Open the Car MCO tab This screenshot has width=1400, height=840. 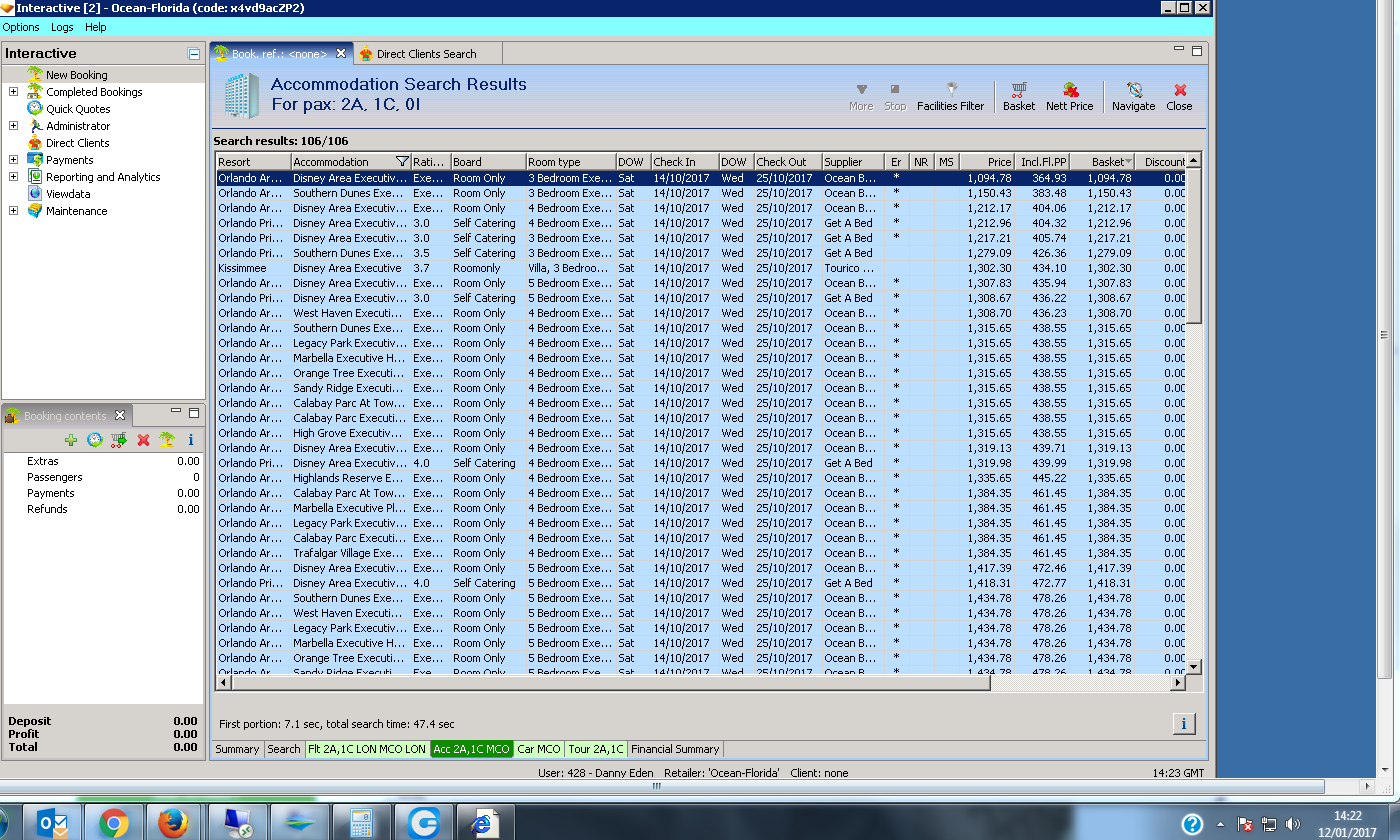tap(539, 749)
